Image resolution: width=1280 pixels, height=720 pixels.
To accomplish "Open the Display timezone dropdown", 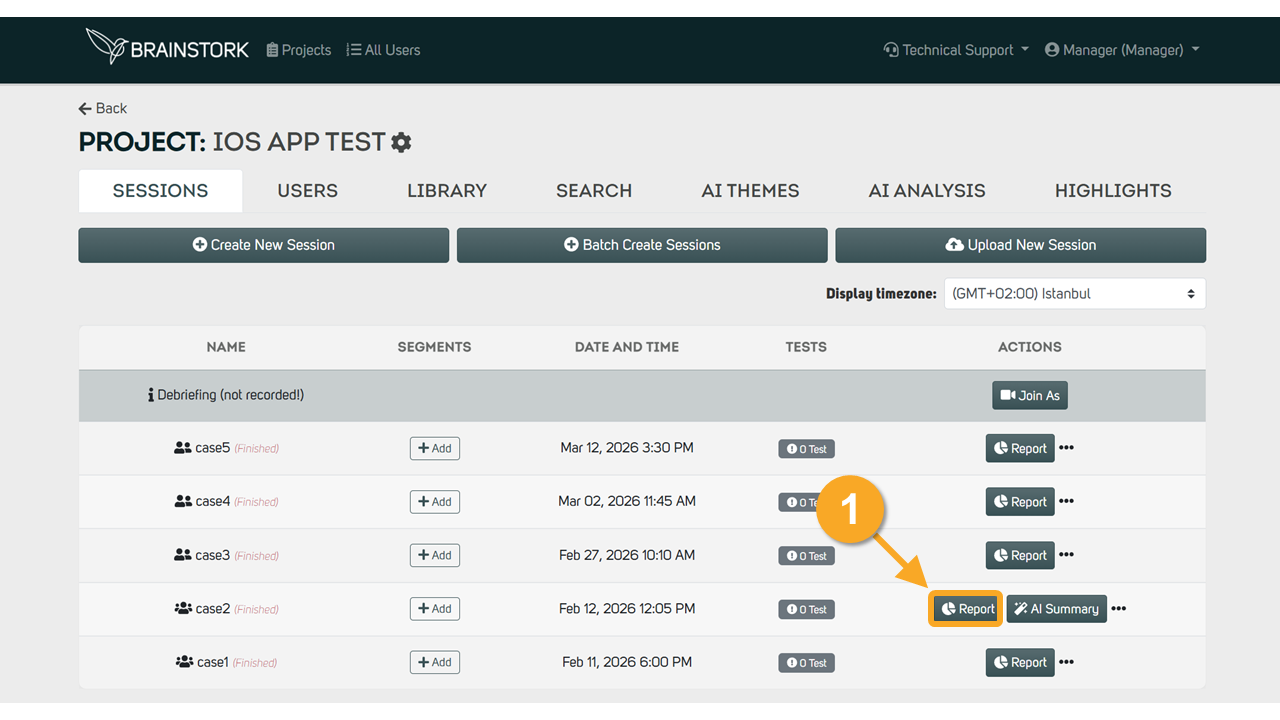I will click(x=1075, y=294).
